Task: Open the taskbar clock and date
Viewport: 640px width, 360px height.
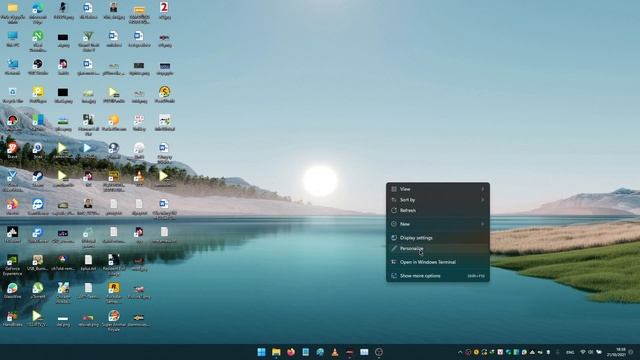Action: (x=617, y=352)
